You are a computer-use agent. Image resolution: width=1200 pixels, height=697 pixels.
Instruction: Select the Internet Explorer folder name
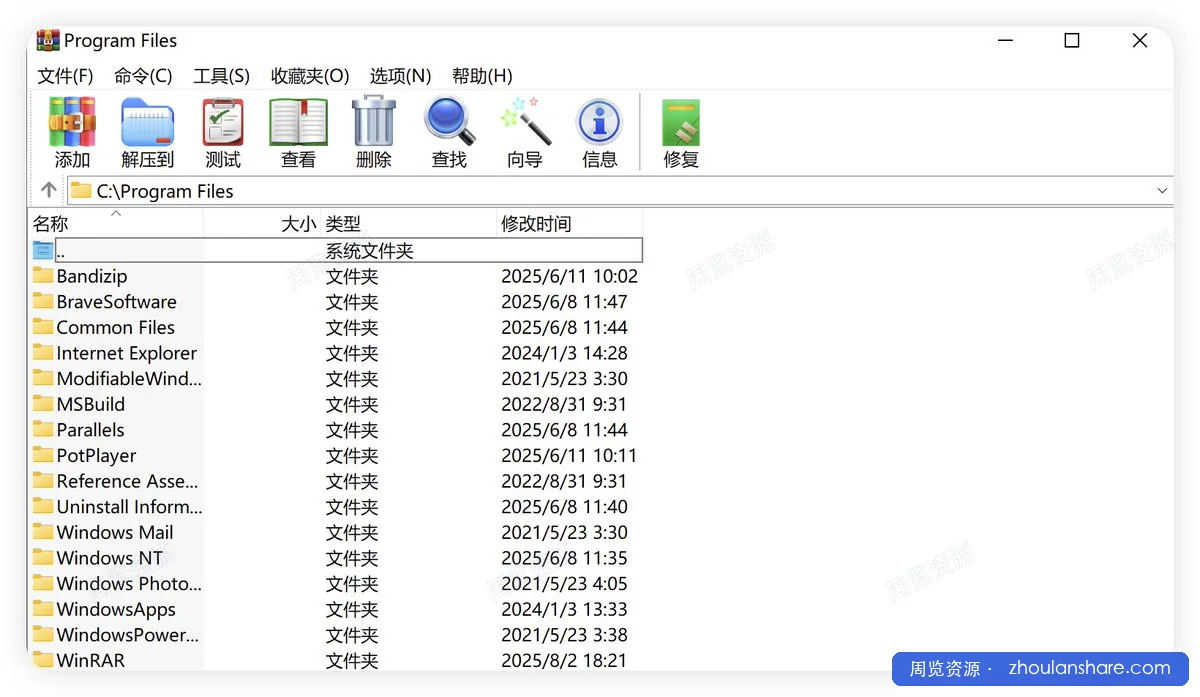click(126, 353)
